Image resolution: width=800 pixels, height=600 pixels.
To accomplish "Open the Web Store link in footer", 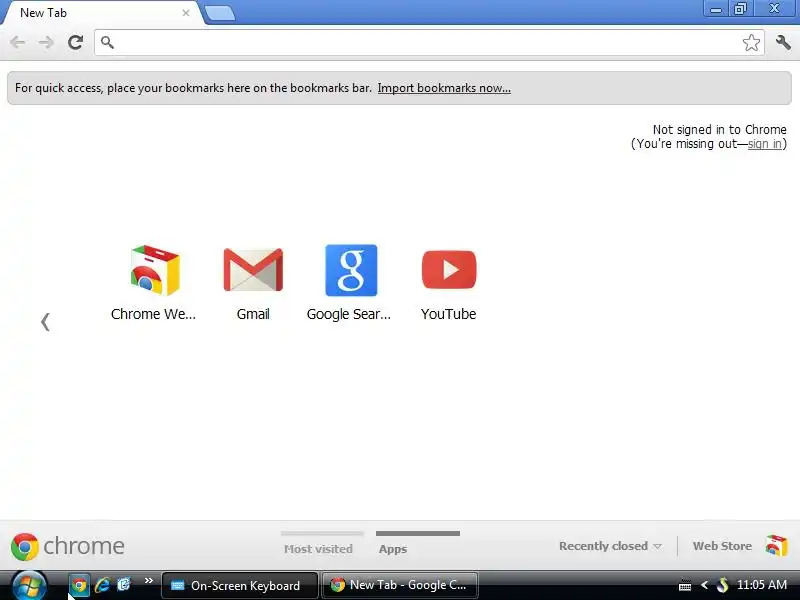I will coord(722,546).
